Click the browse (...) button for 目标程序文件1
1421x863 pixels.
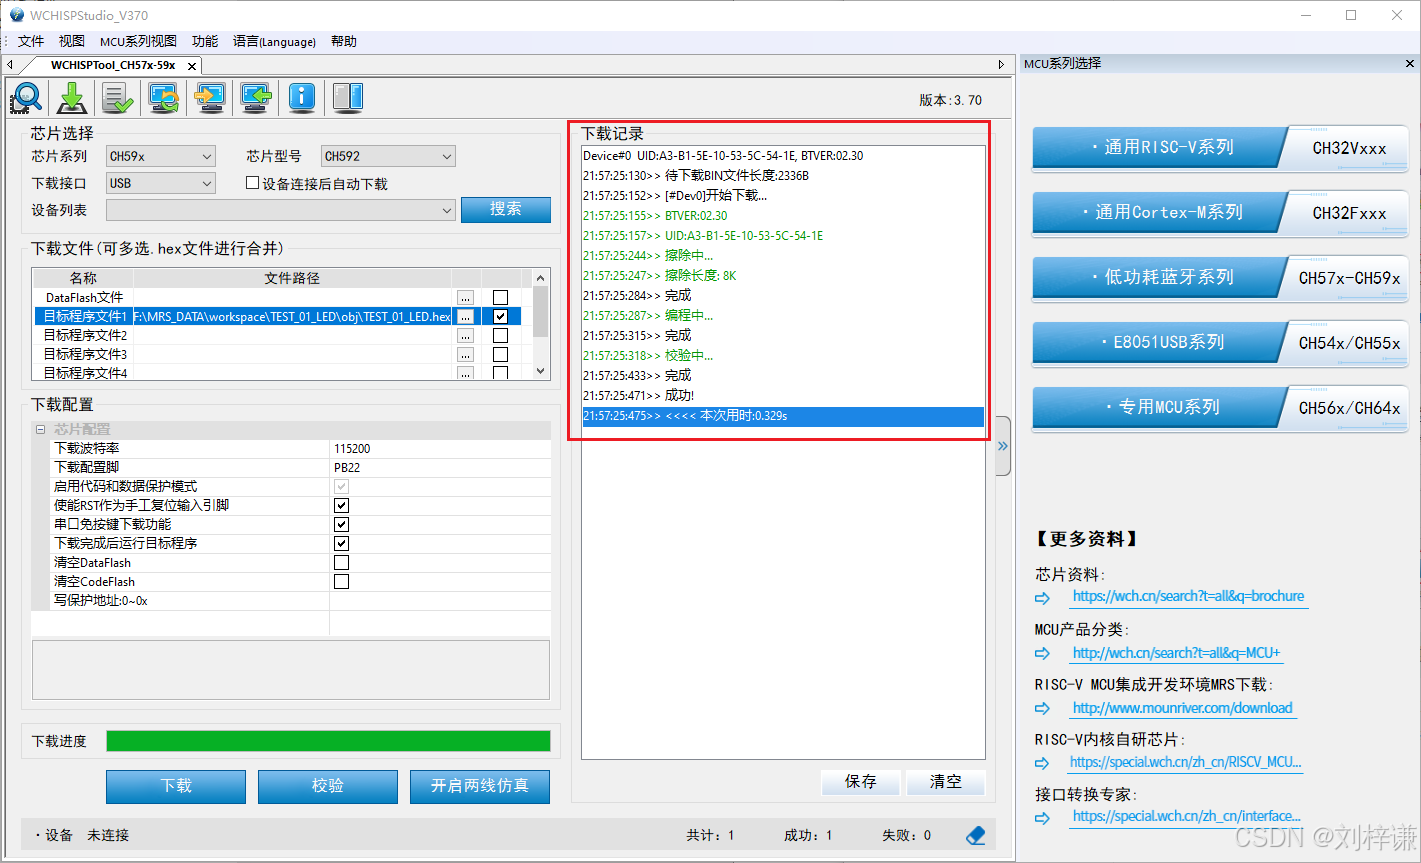click(x=464, y=316)
